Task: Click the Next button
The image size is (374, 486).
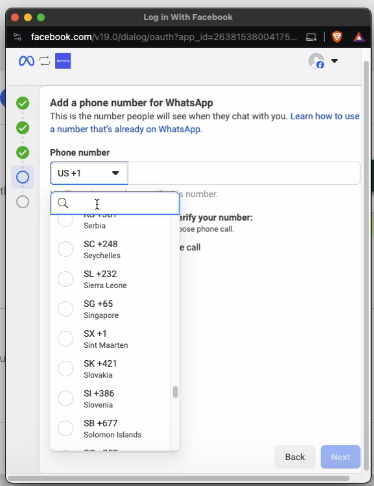Action: [x=340, y=457]
